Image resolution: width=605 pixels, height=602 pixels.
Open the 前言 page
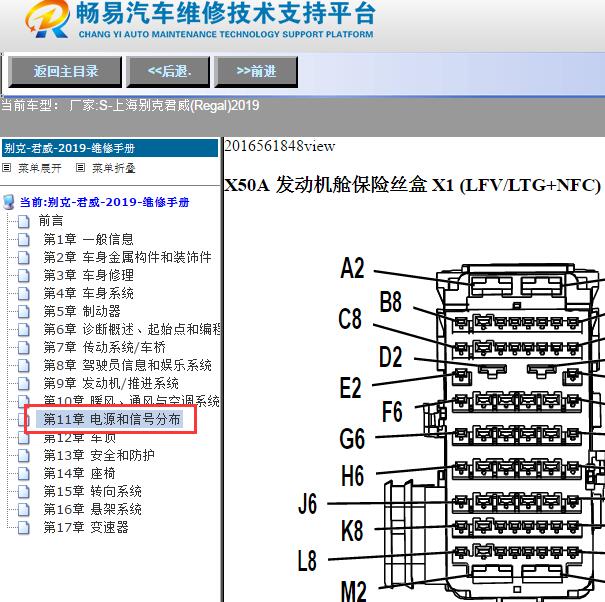pyautogui.click(x=51, y=221)
